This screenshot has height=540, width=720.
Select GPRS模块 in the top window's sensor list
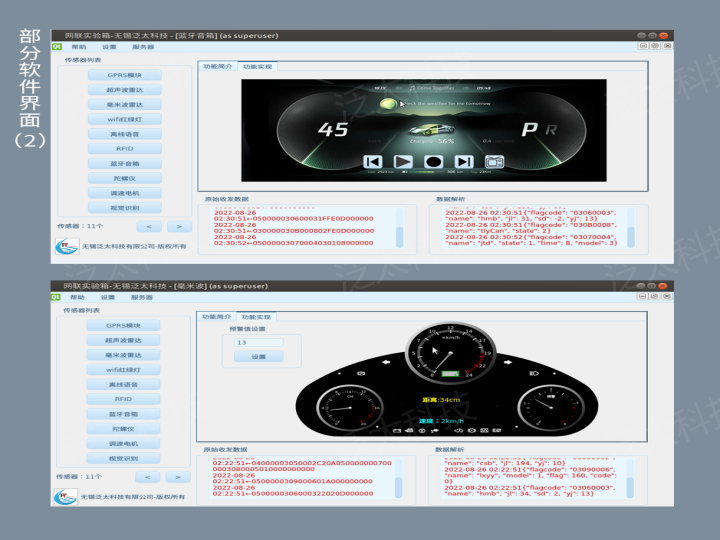pyautogui.click(x=124, y=75)
